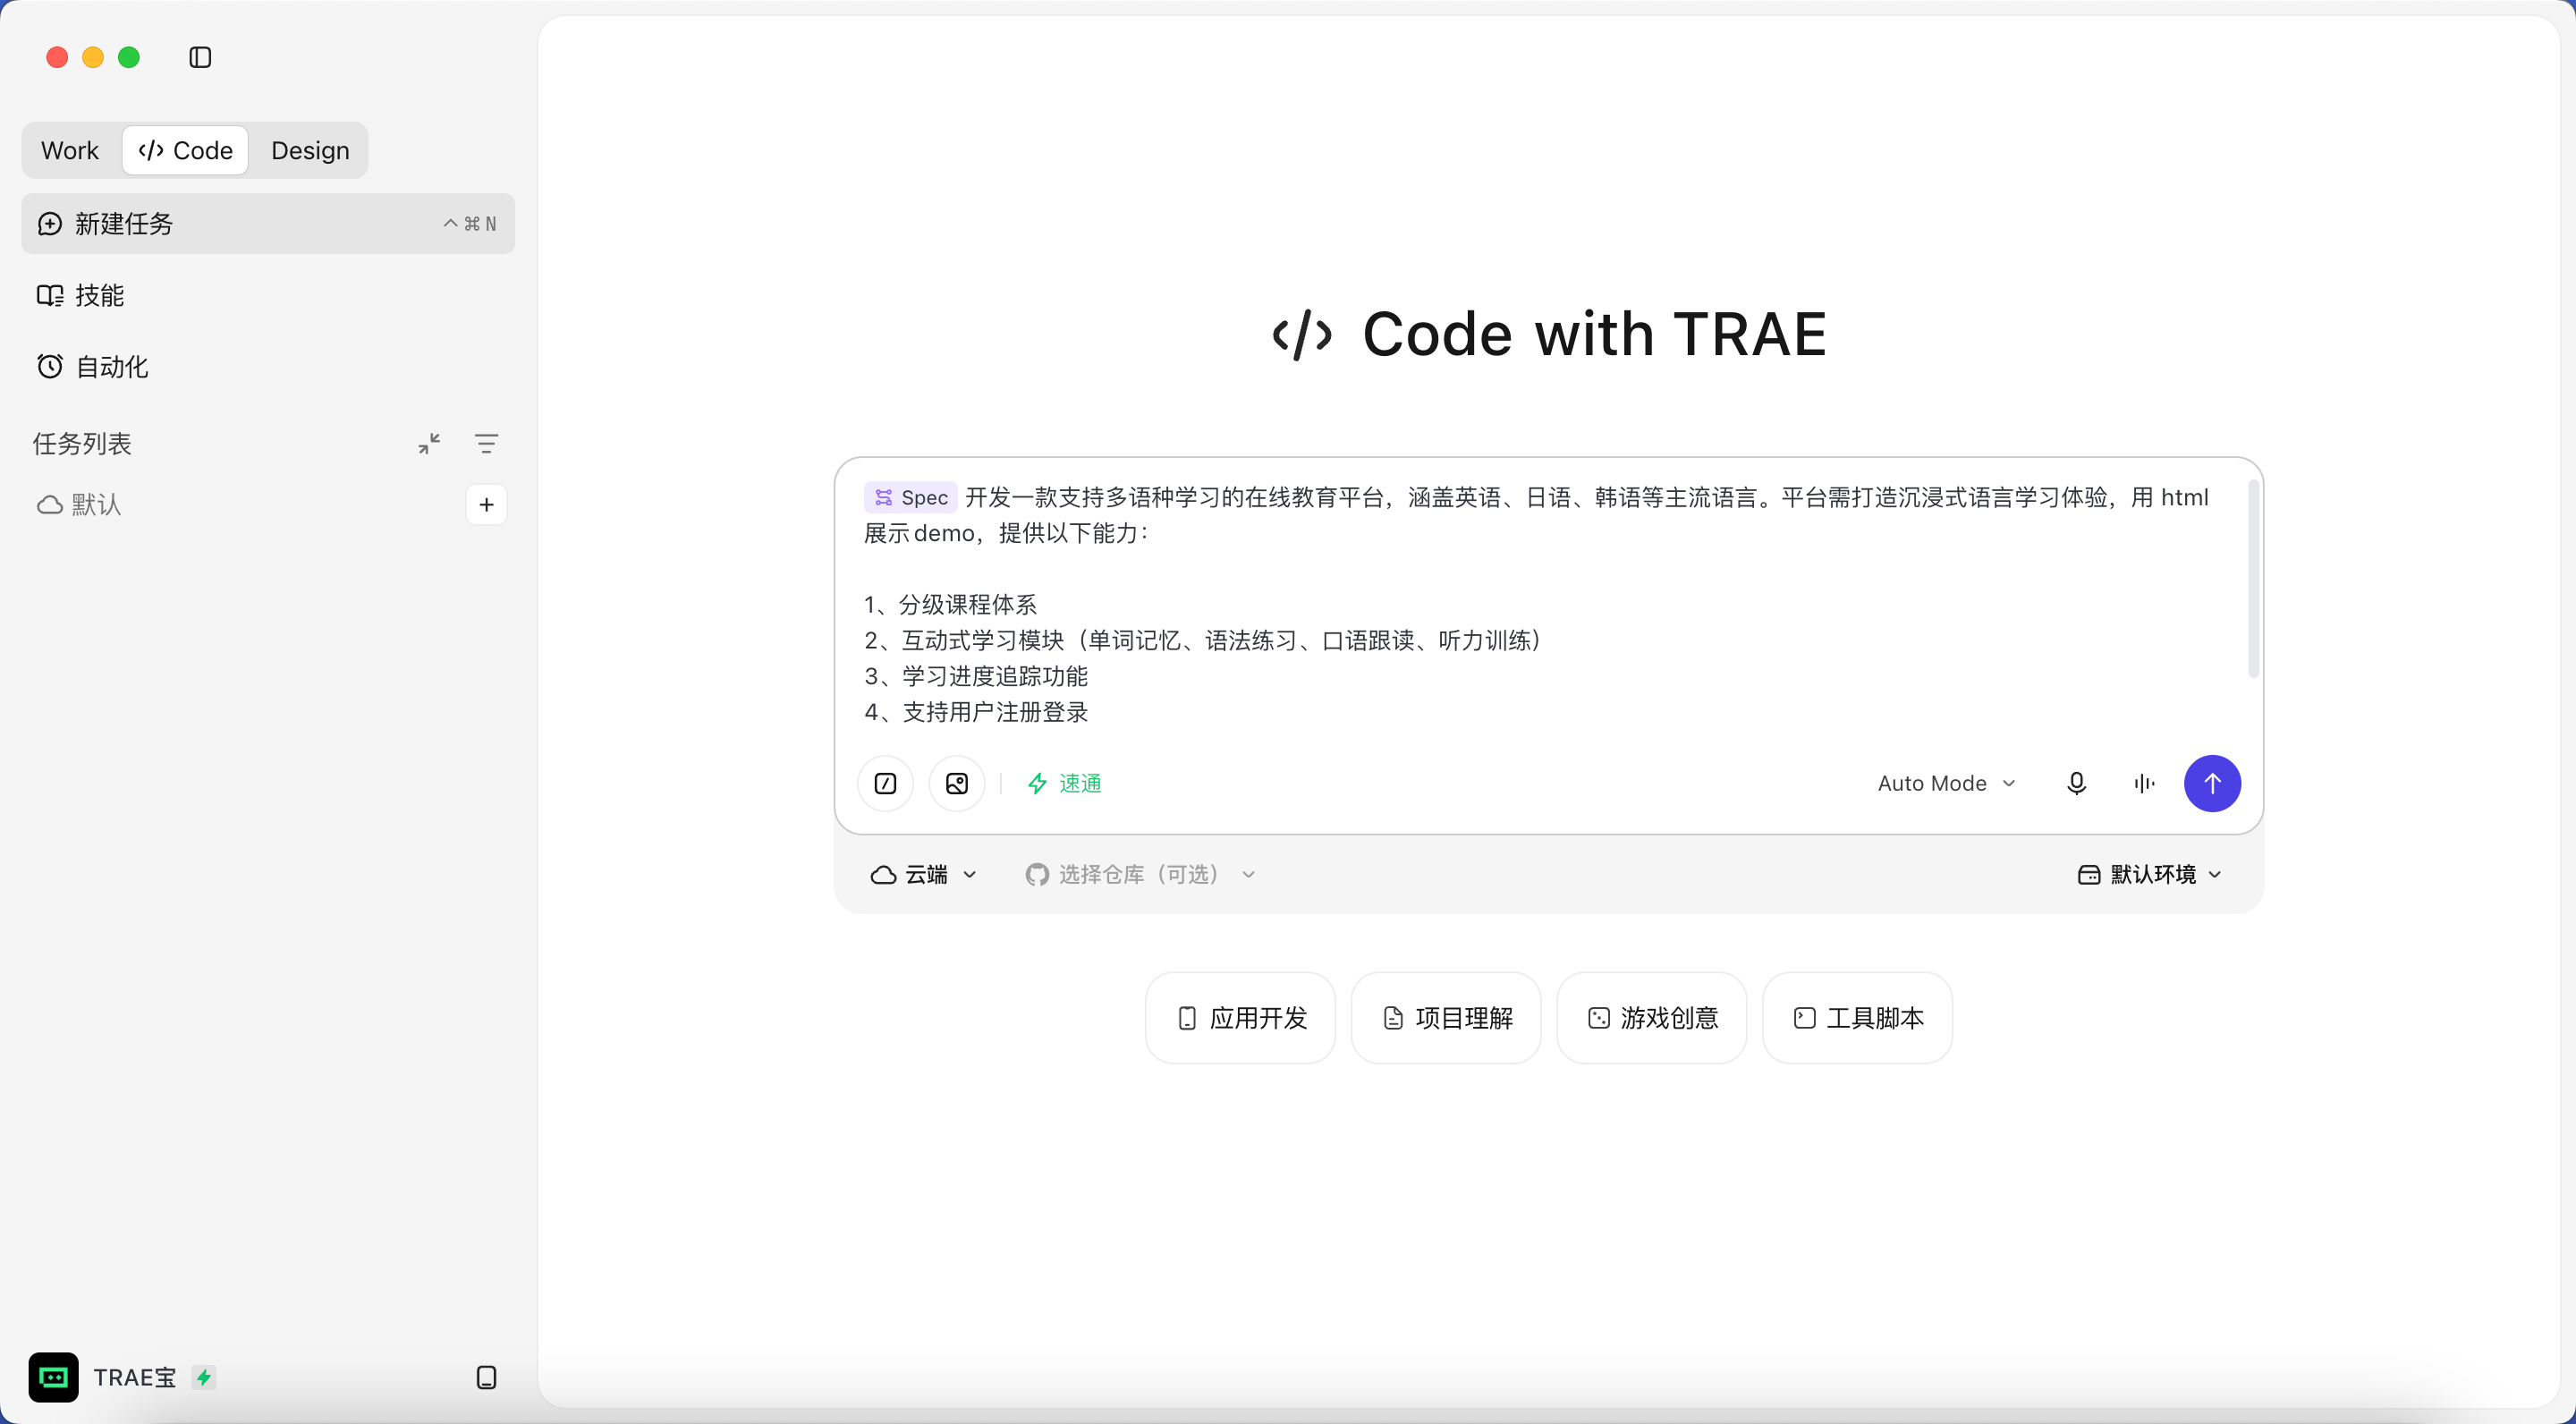Choose the 项目理解 suggestion
The image size is (2576, 1424).
[1446, 1017]
